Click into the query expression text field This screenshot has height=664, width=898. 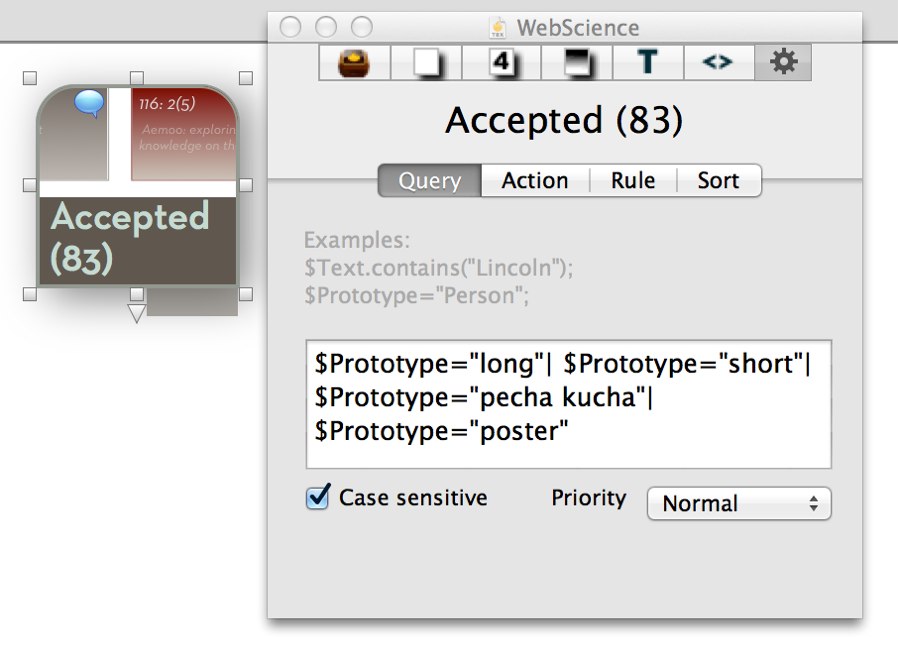tap(568, 404)
